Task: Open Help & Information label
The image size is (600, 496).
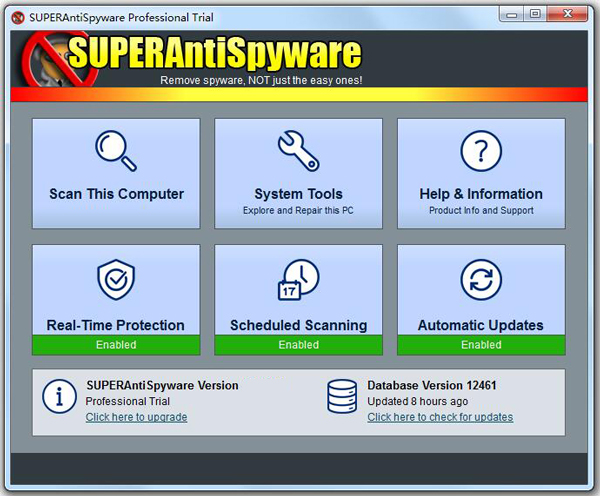Action: pos(481,194)
